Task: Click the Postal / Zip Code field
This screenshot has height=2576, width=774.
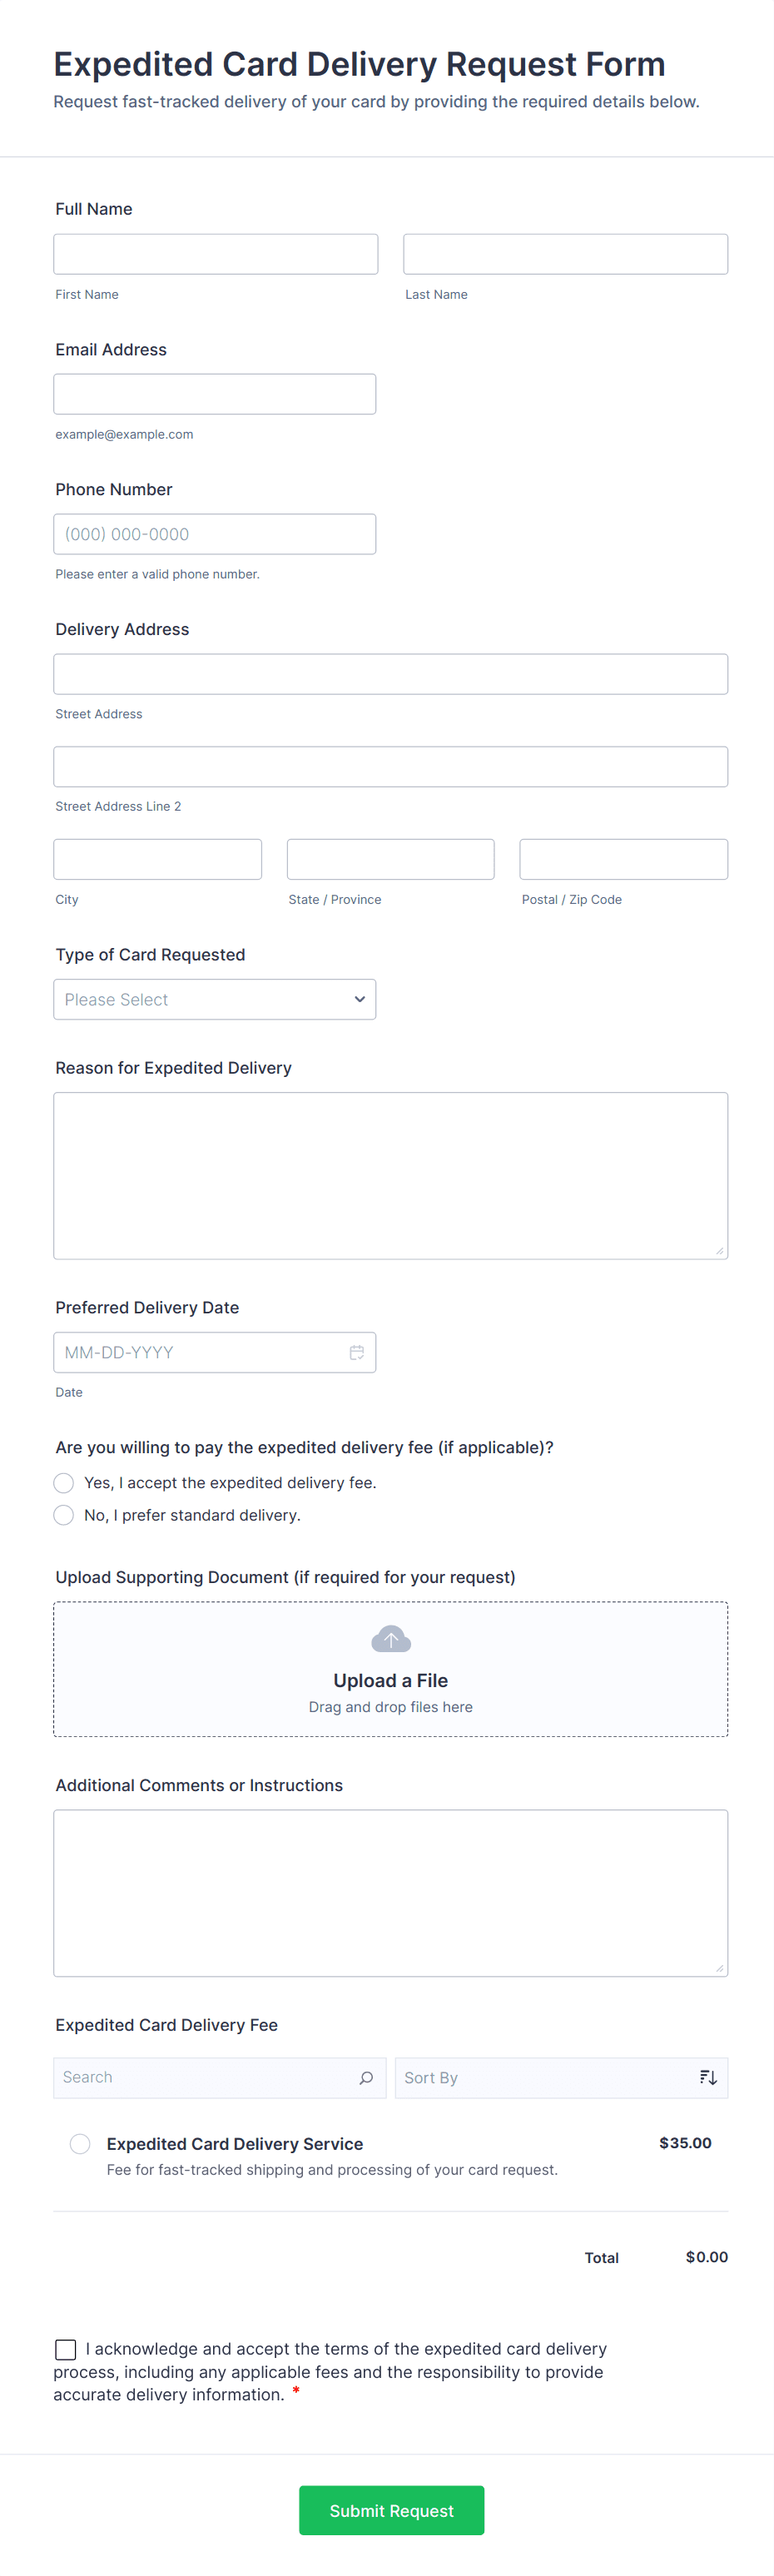Action: point(623,859)
